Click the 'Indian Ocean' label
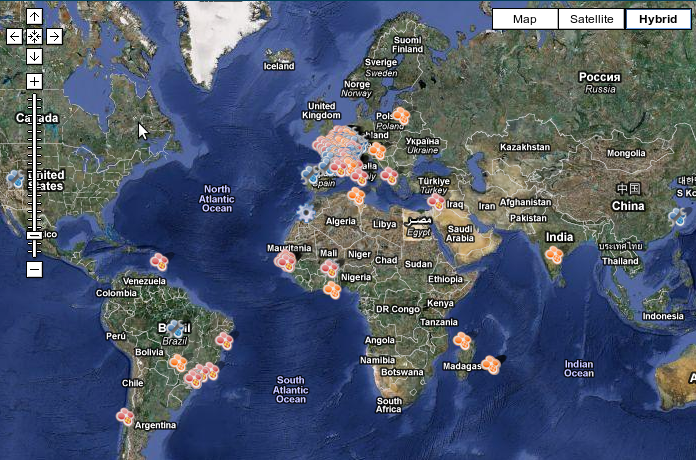The image size is (696, 460). 579,369
